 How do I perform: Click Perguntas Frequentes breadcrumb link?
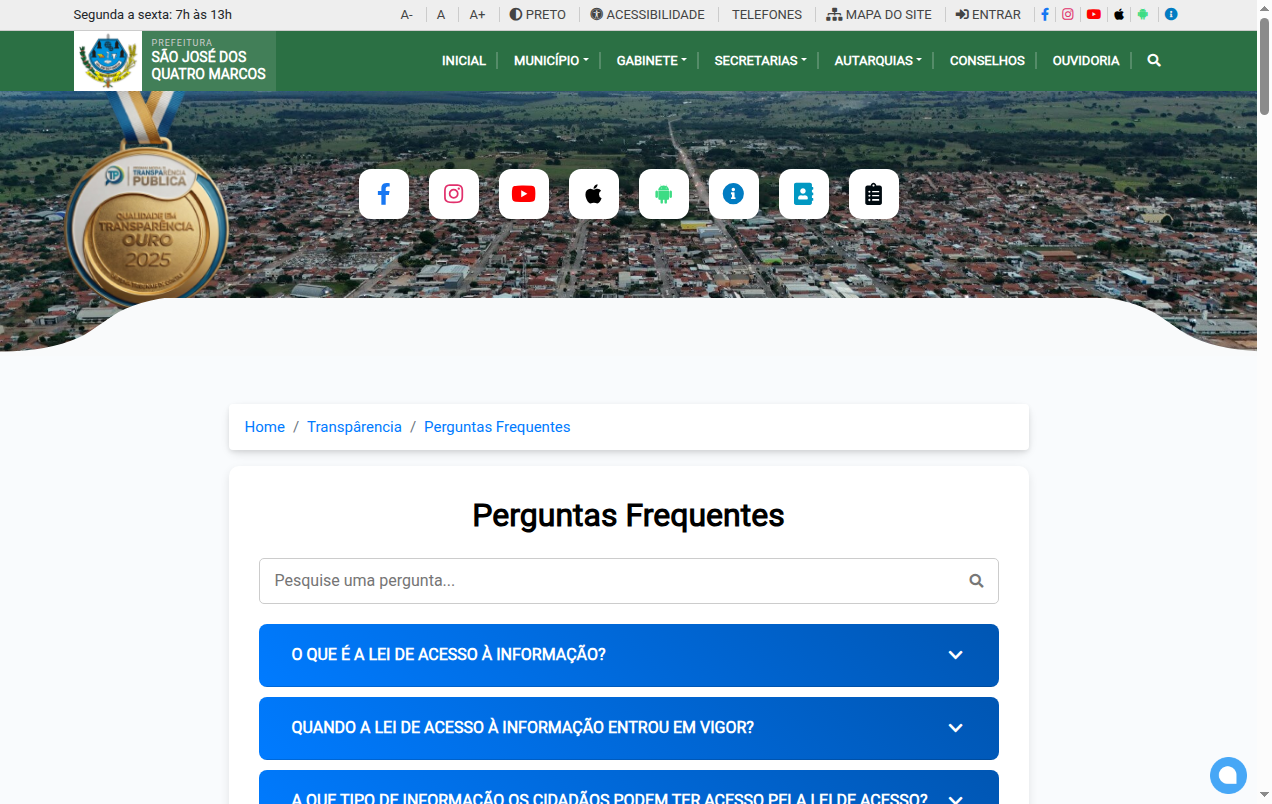click(497, 427)
